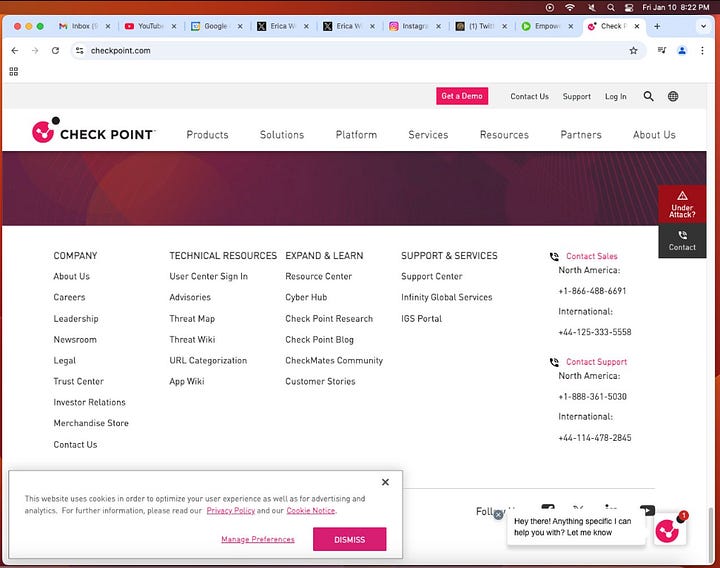Open the Support link in the top bar
This screenshot has height=568, width=720.
click(x=577, y=96)
